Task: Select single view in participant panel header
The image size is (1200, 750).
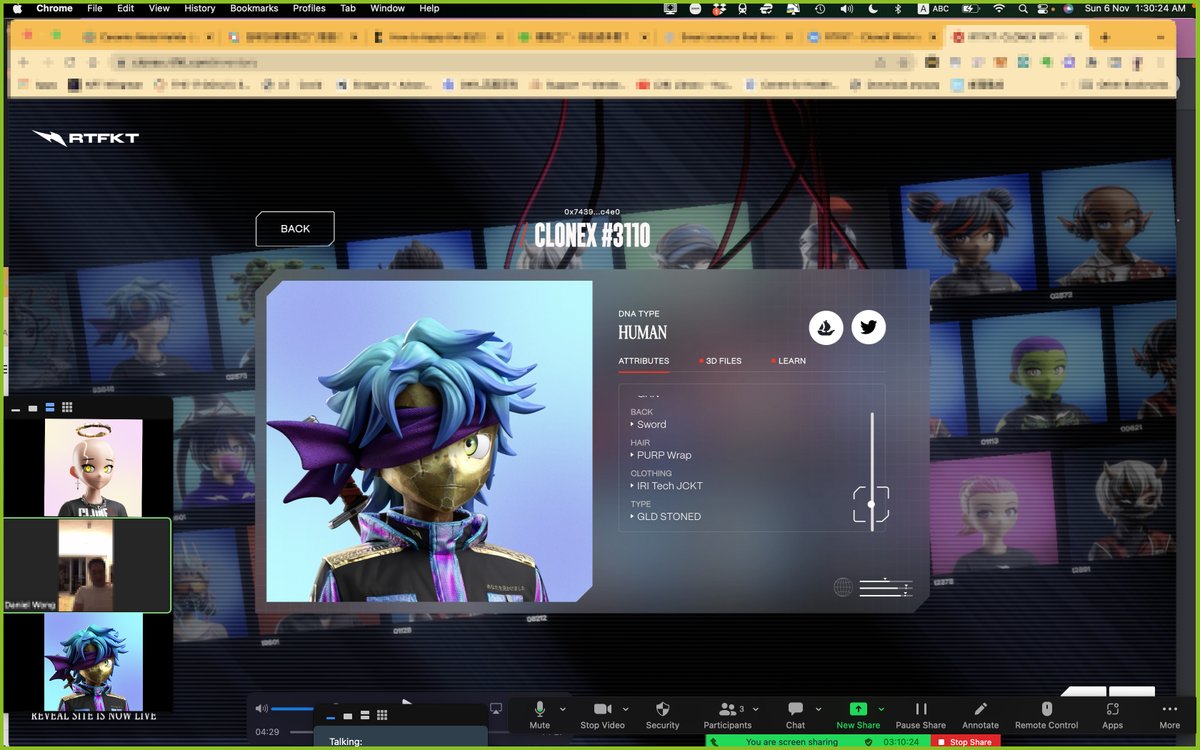Action: (x=33, y=408)
